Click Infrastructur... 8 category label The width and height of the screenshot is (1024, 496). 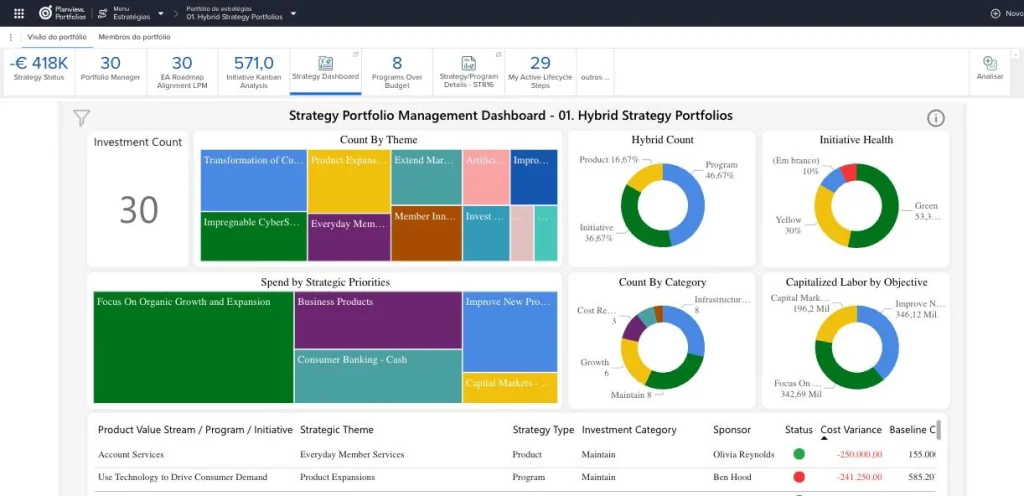722,305
